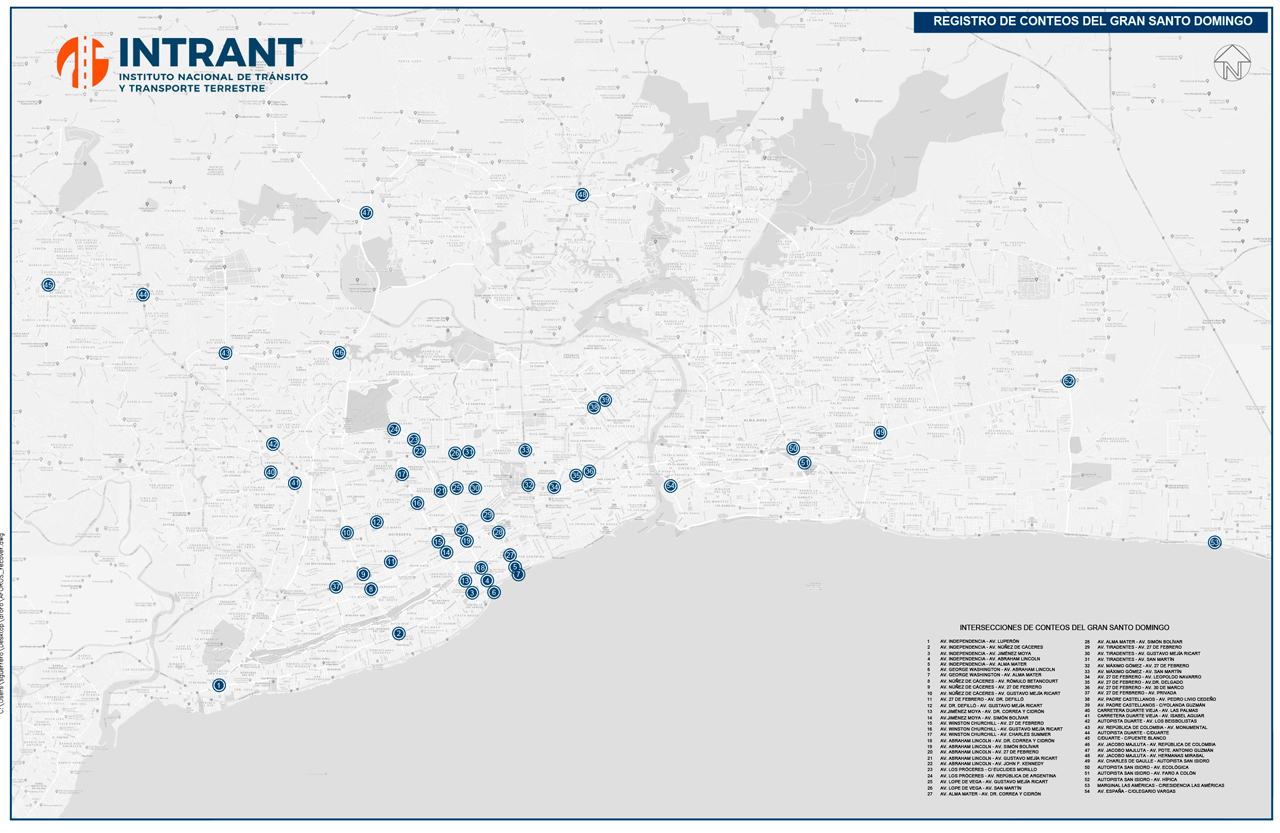
Task: Click map marker number 2 near the coast
Action: pos(399,633)
